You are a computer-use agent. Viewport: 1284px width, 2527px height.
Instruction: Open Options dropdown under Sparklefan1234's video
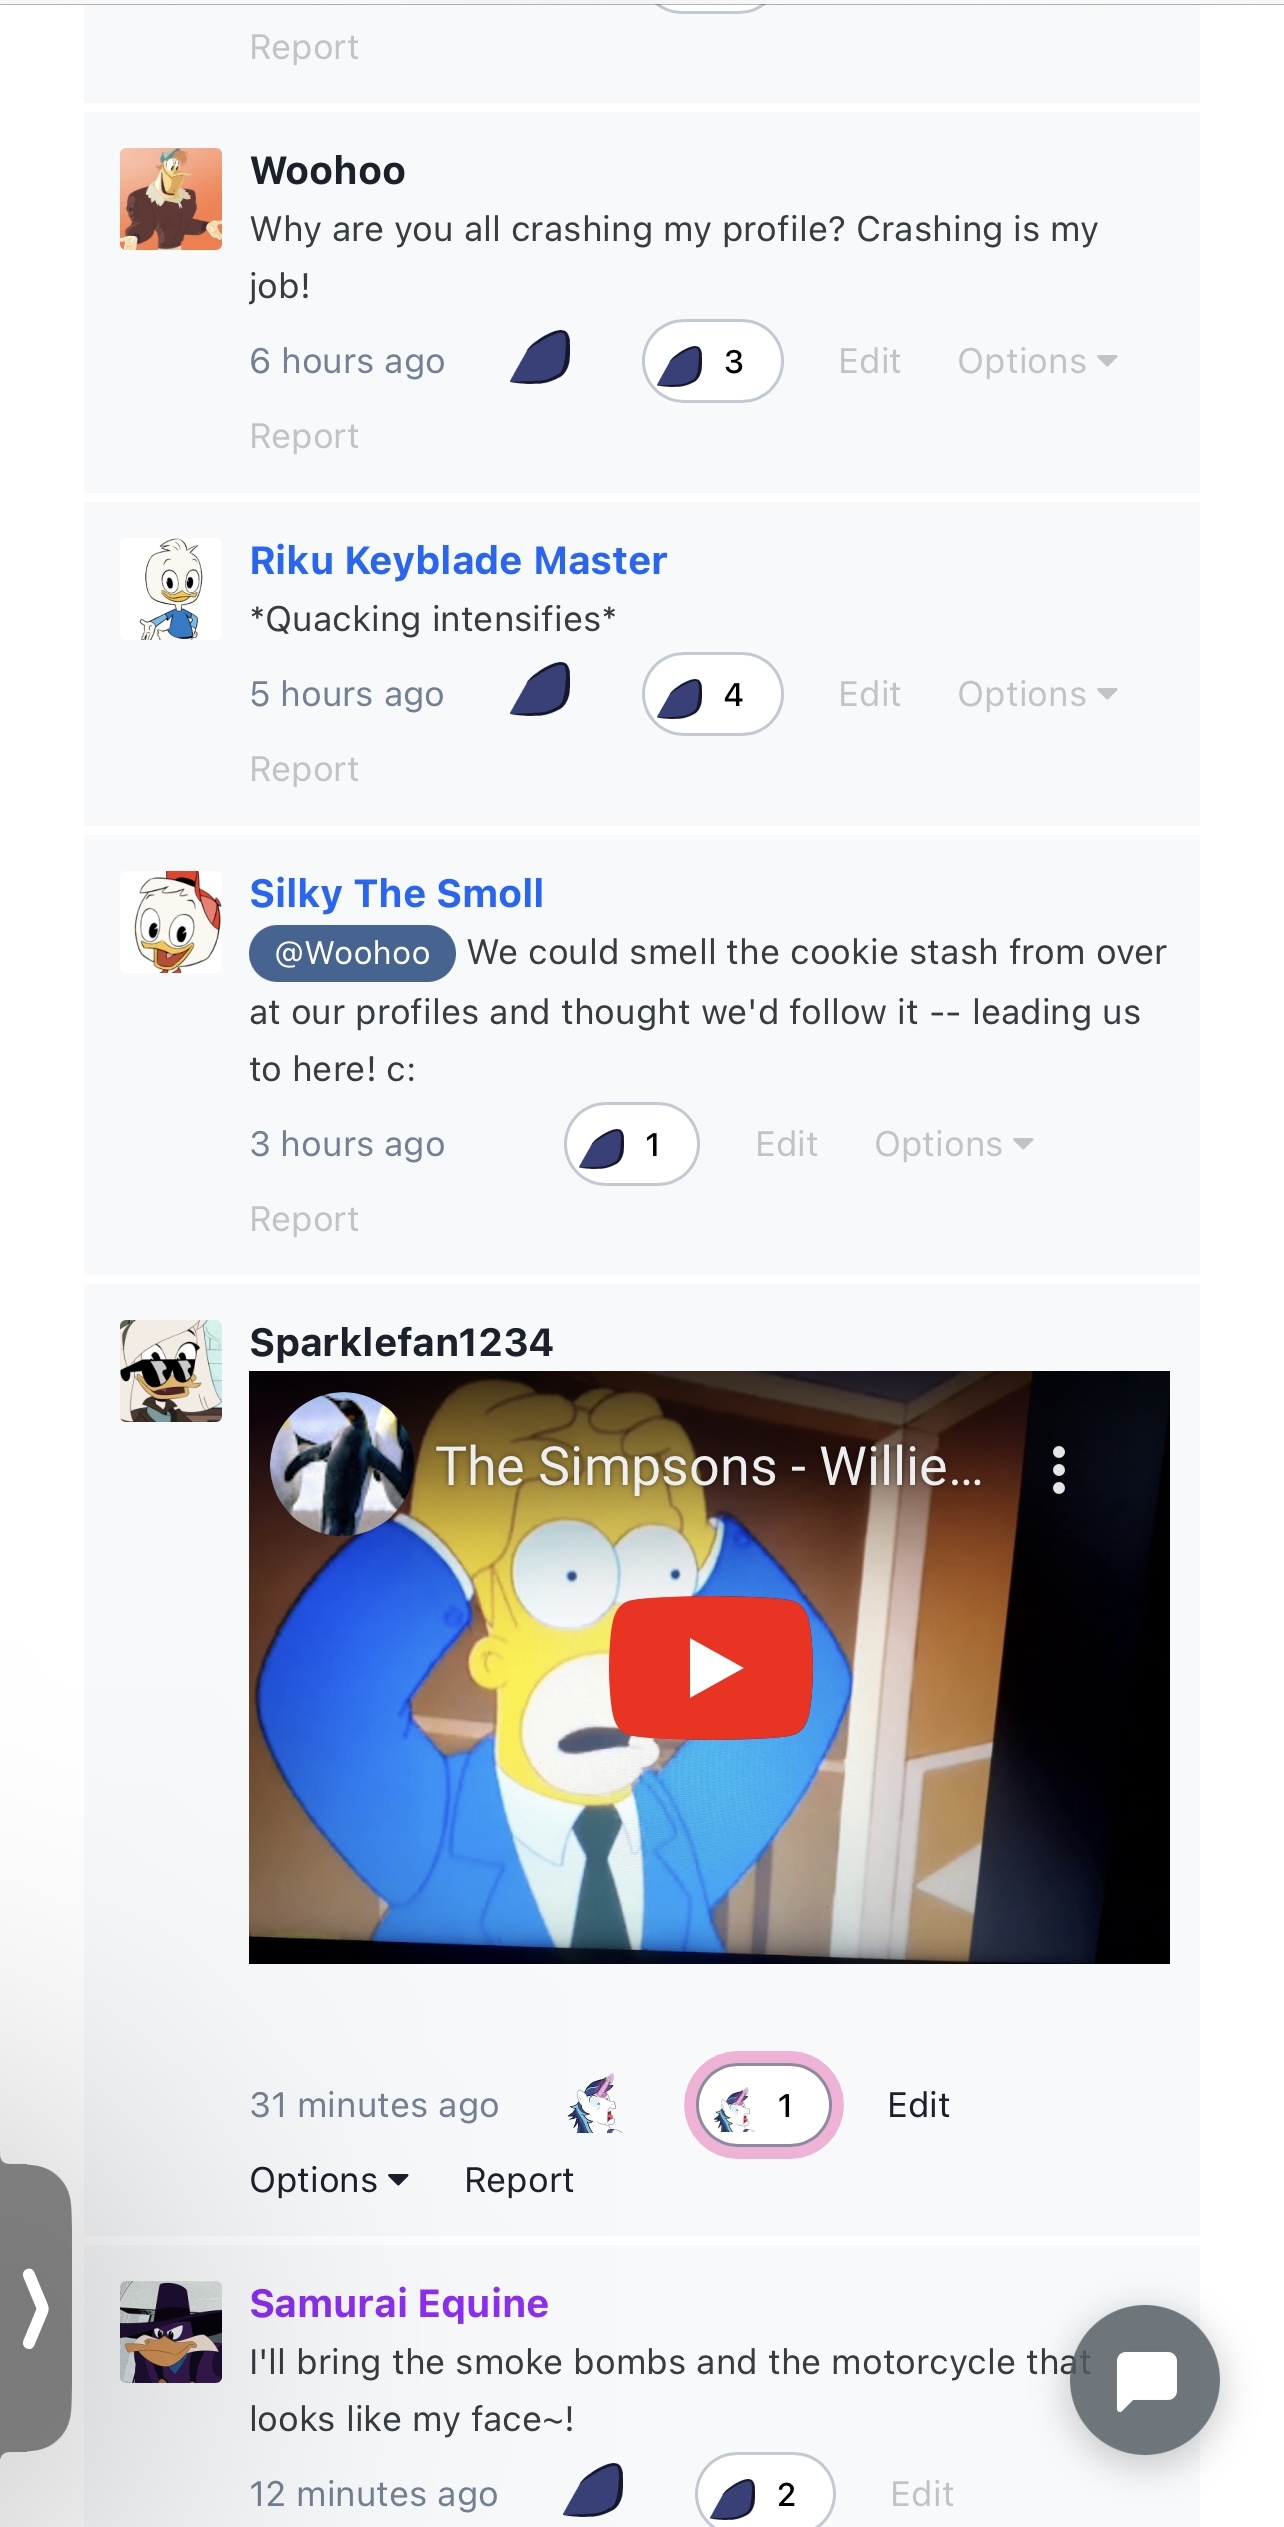point(329,2180)
